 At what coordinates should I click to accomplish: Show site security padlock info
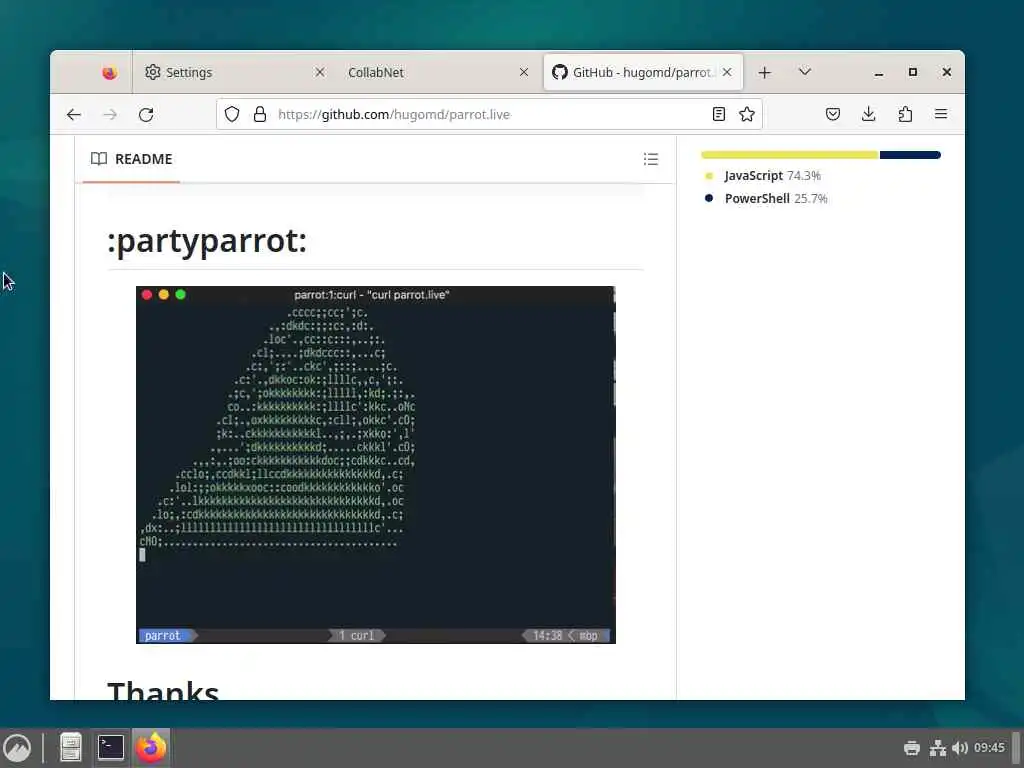tap(260, 114)
